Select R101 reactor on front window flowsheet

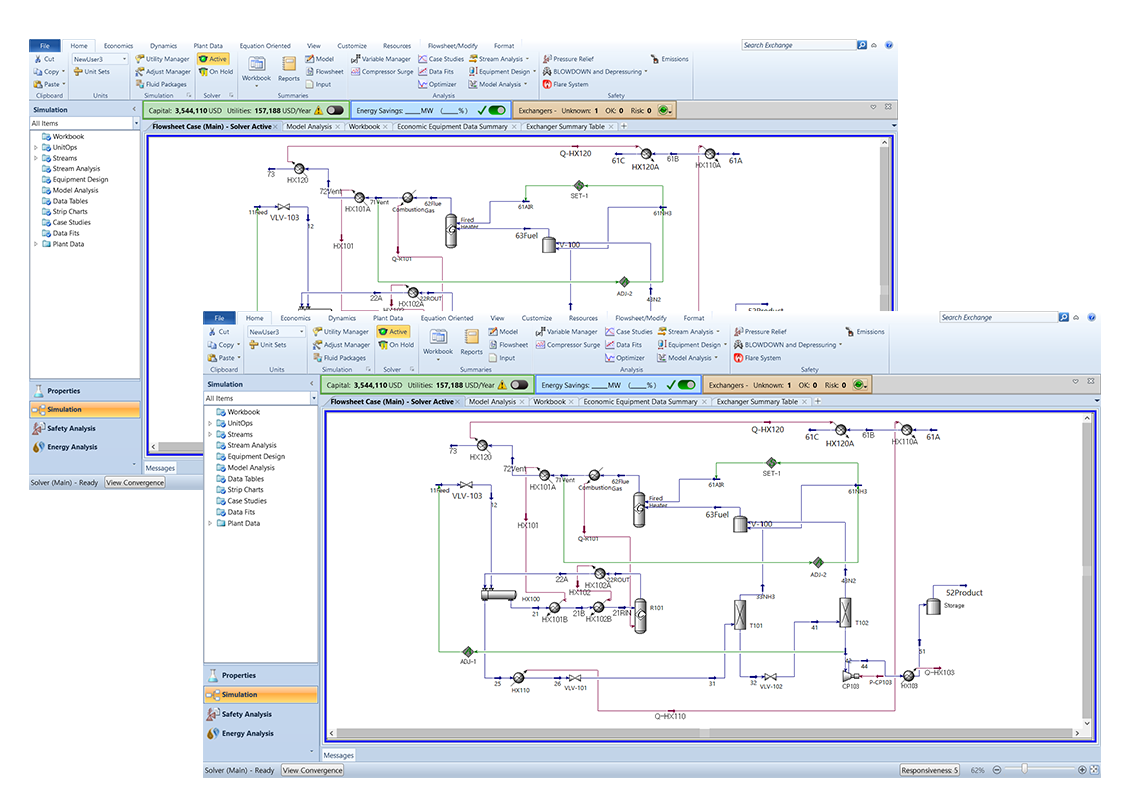(x=640, y=616)
